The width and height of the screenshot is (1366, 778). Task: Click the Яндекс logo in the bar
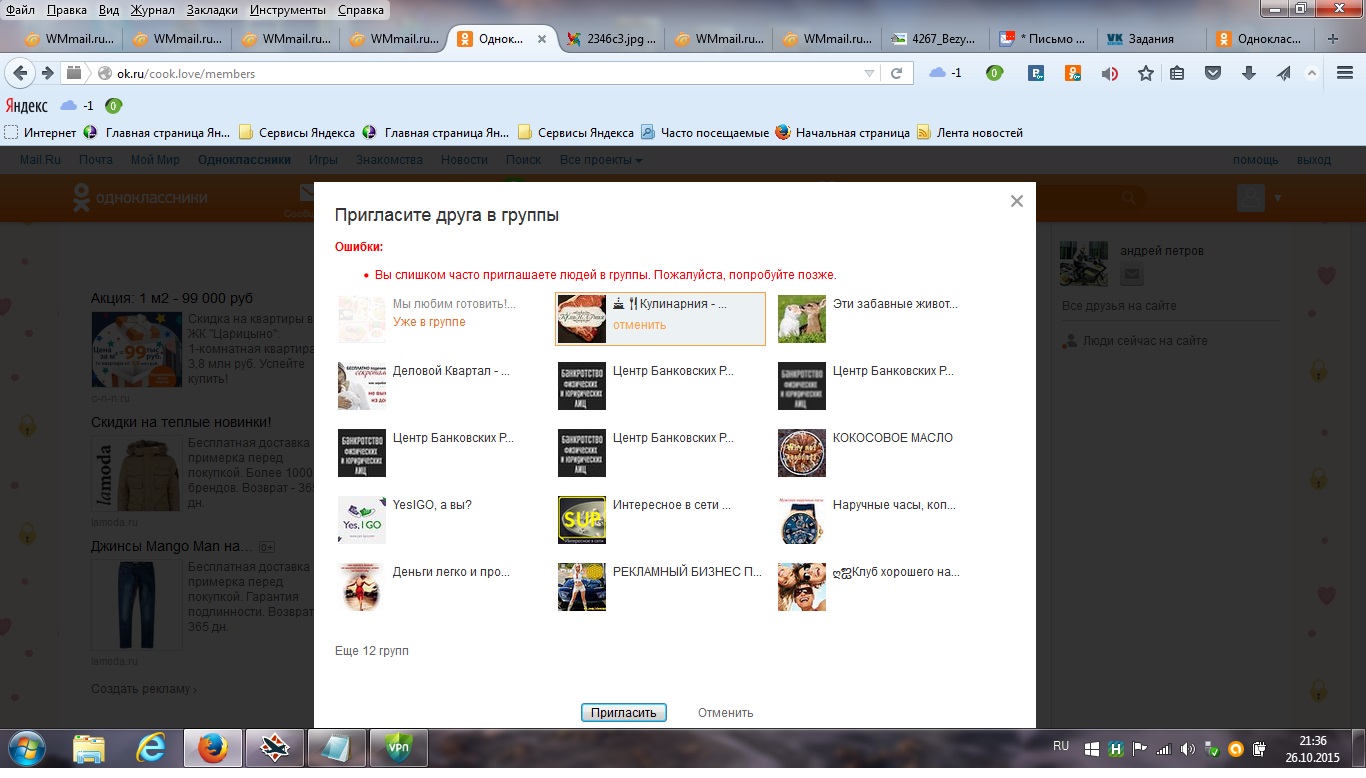27,106
